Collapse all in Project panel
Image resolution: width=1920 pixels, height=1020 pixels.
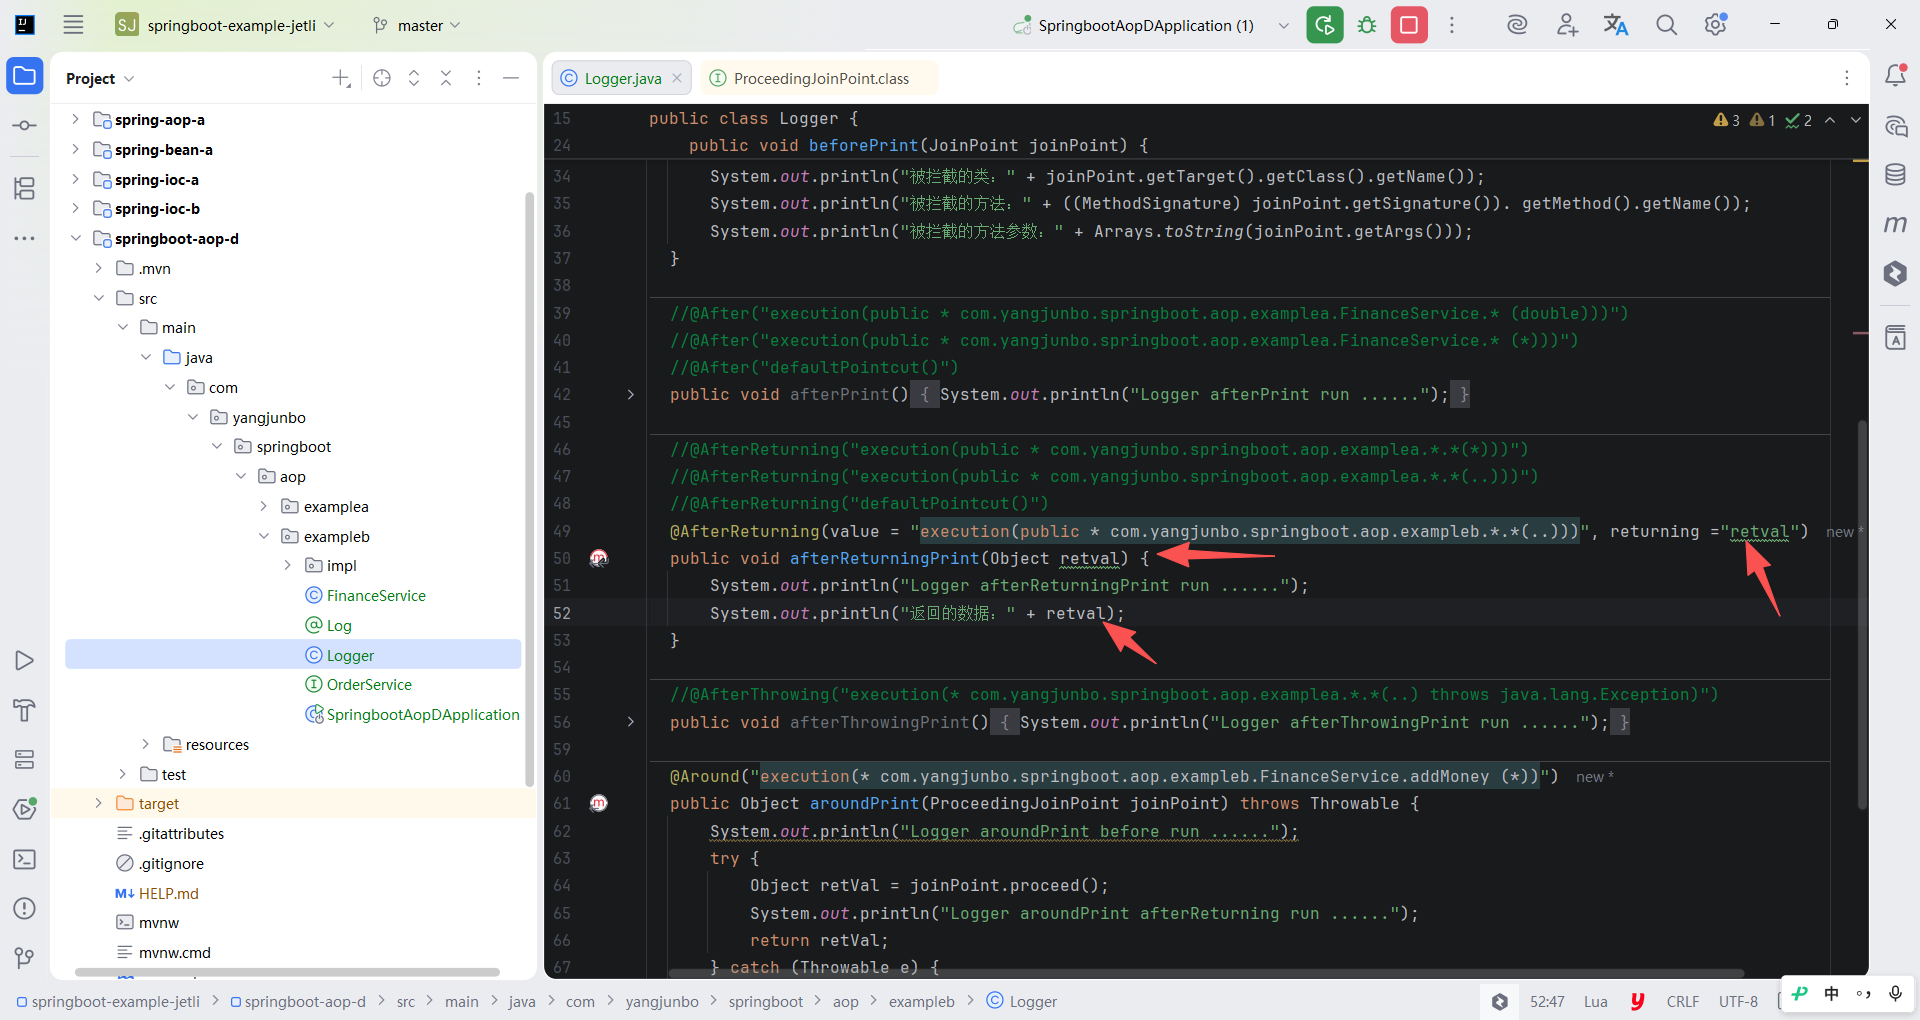click(446, 78)
